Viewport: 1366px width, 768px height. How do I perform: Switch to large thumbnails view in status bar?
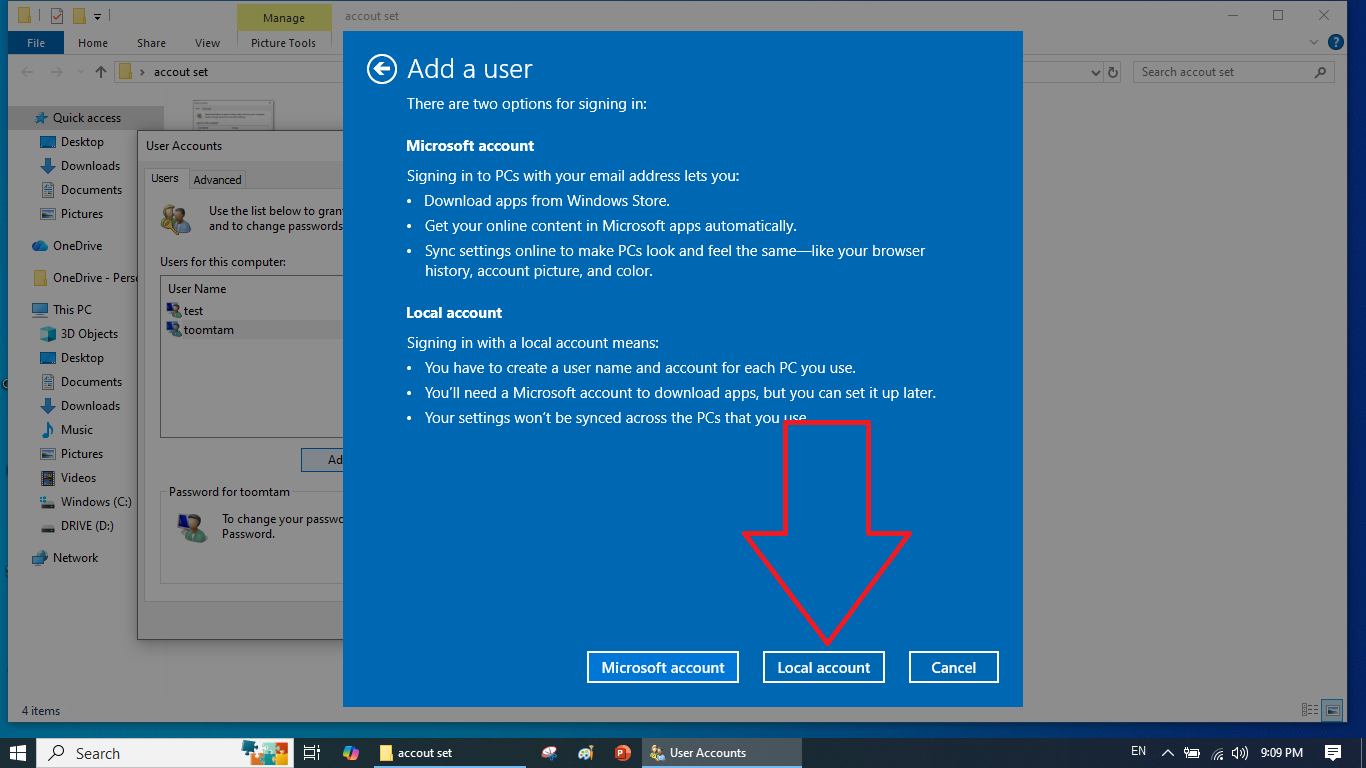point(1332,710)
